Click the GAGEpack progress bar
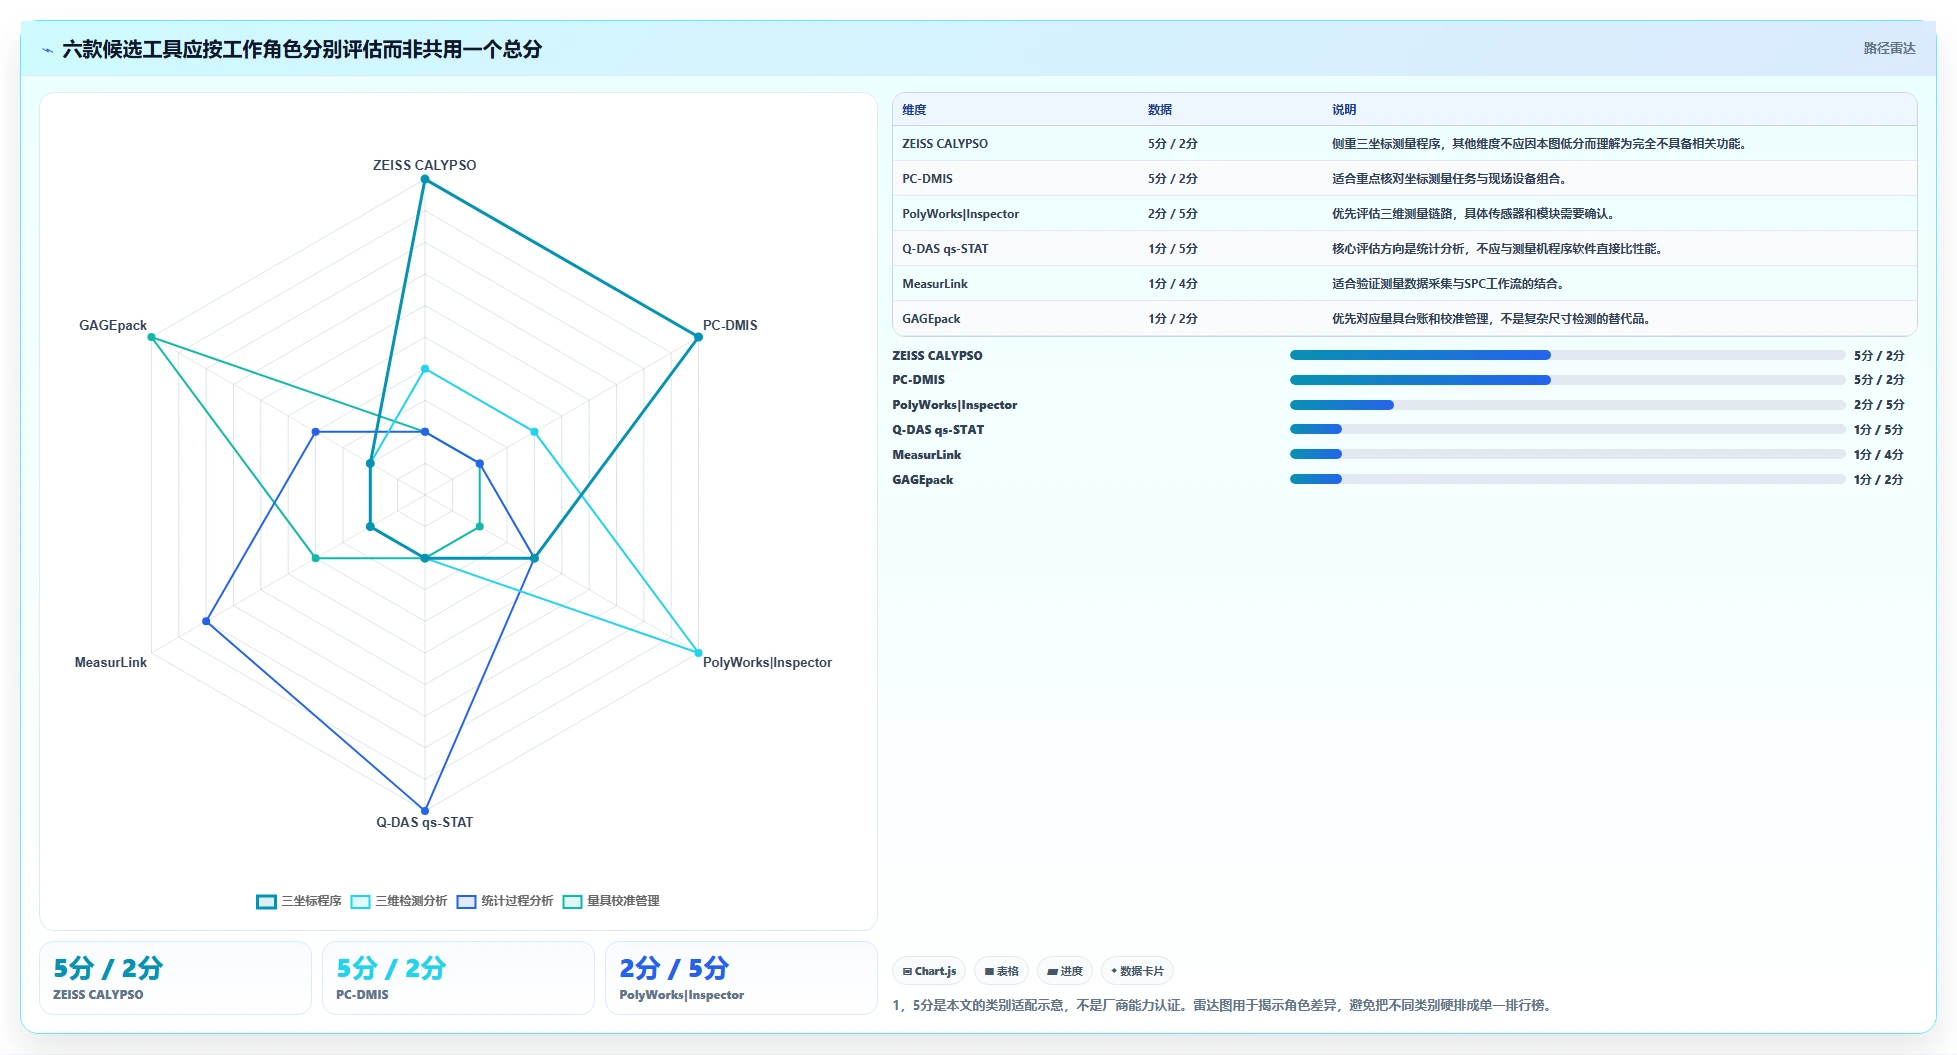 click(x=1567, y=480)
